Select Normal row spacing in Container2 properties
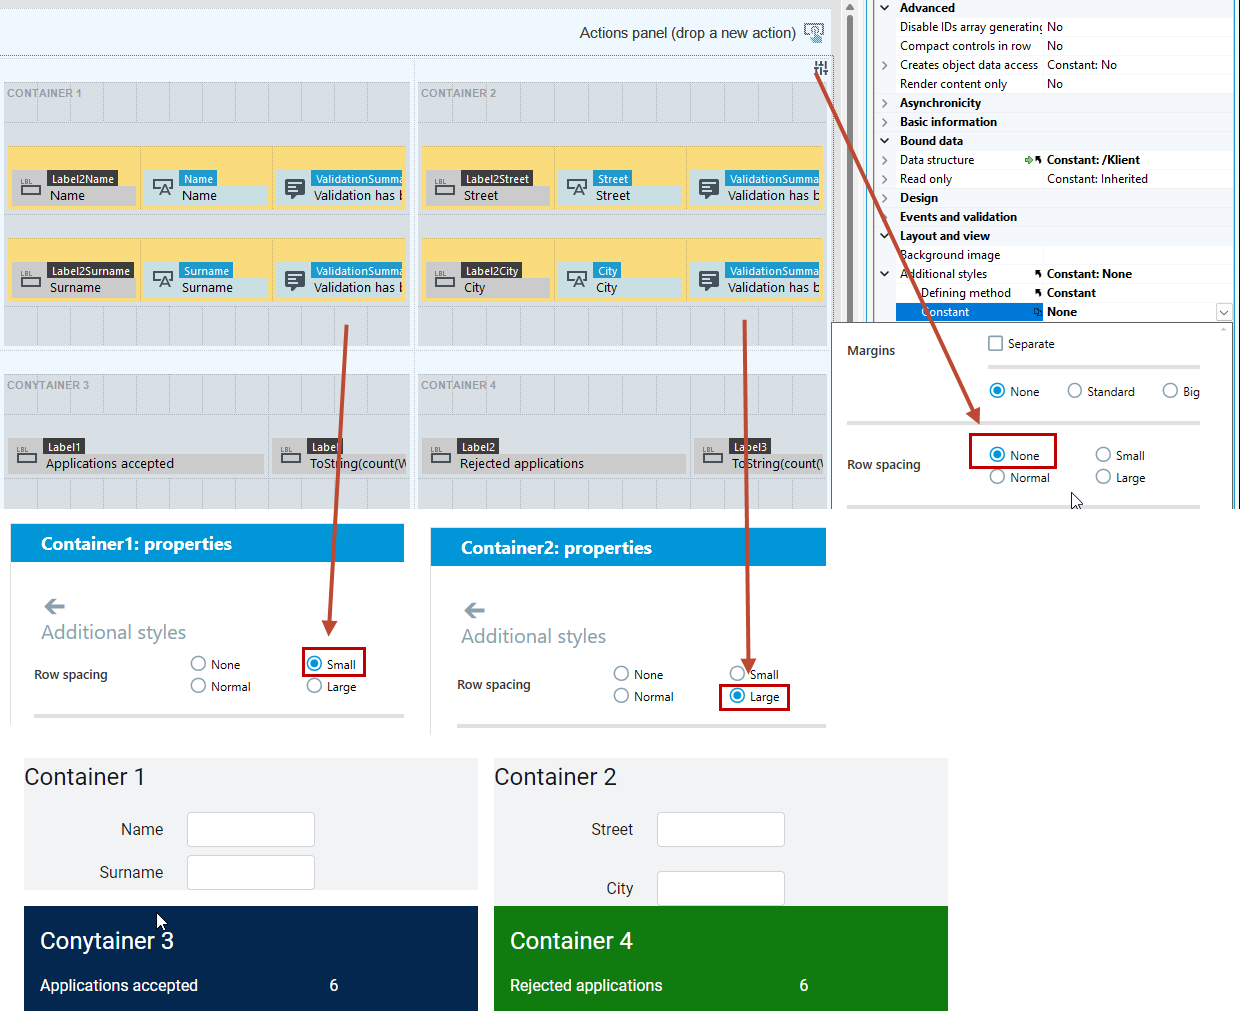 [621, 696]
